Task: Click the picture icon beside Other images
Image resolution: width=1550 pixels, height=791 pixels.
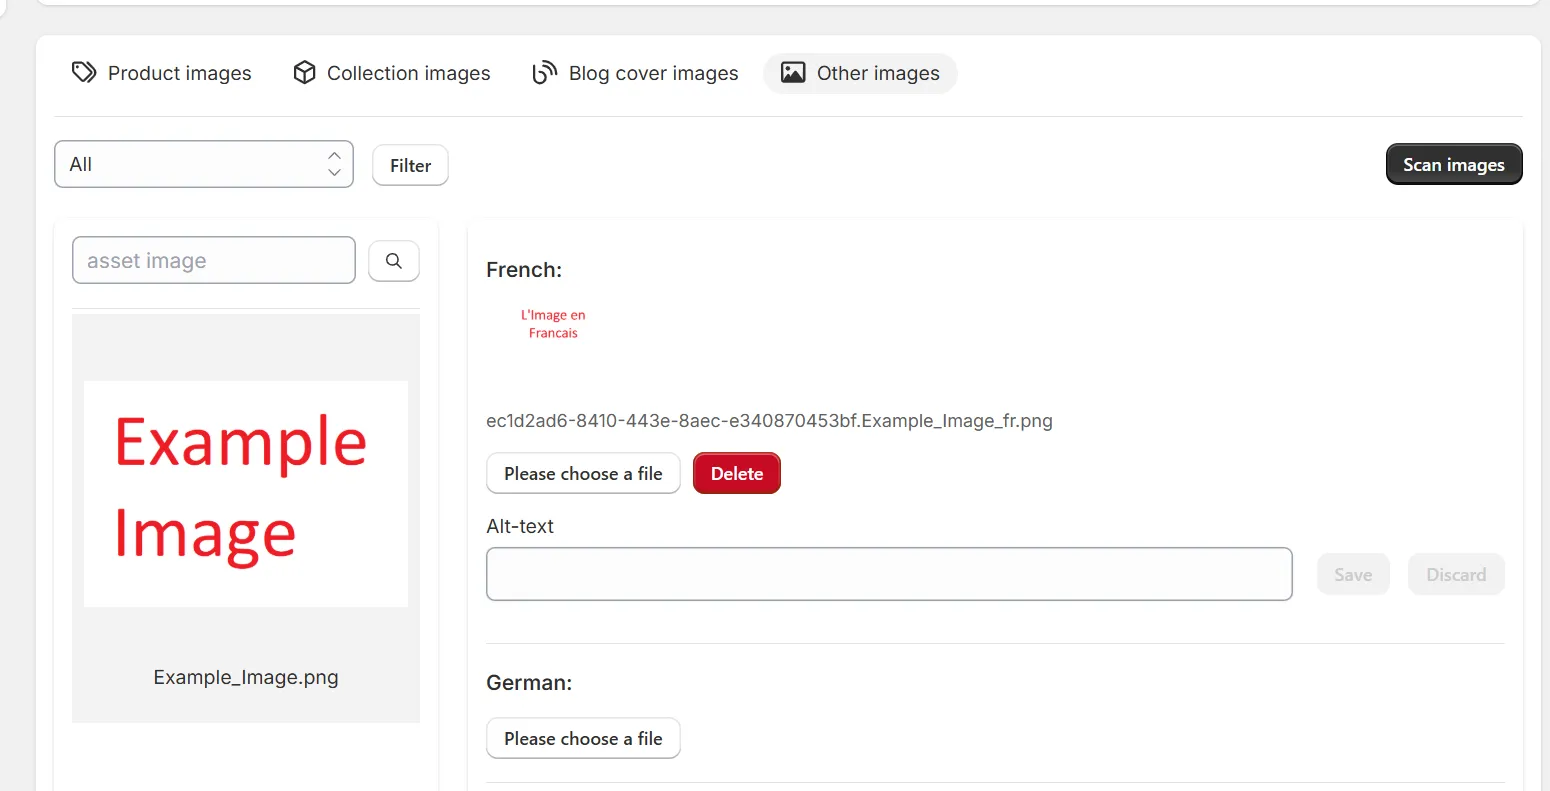Action: [x=793, y=73]
